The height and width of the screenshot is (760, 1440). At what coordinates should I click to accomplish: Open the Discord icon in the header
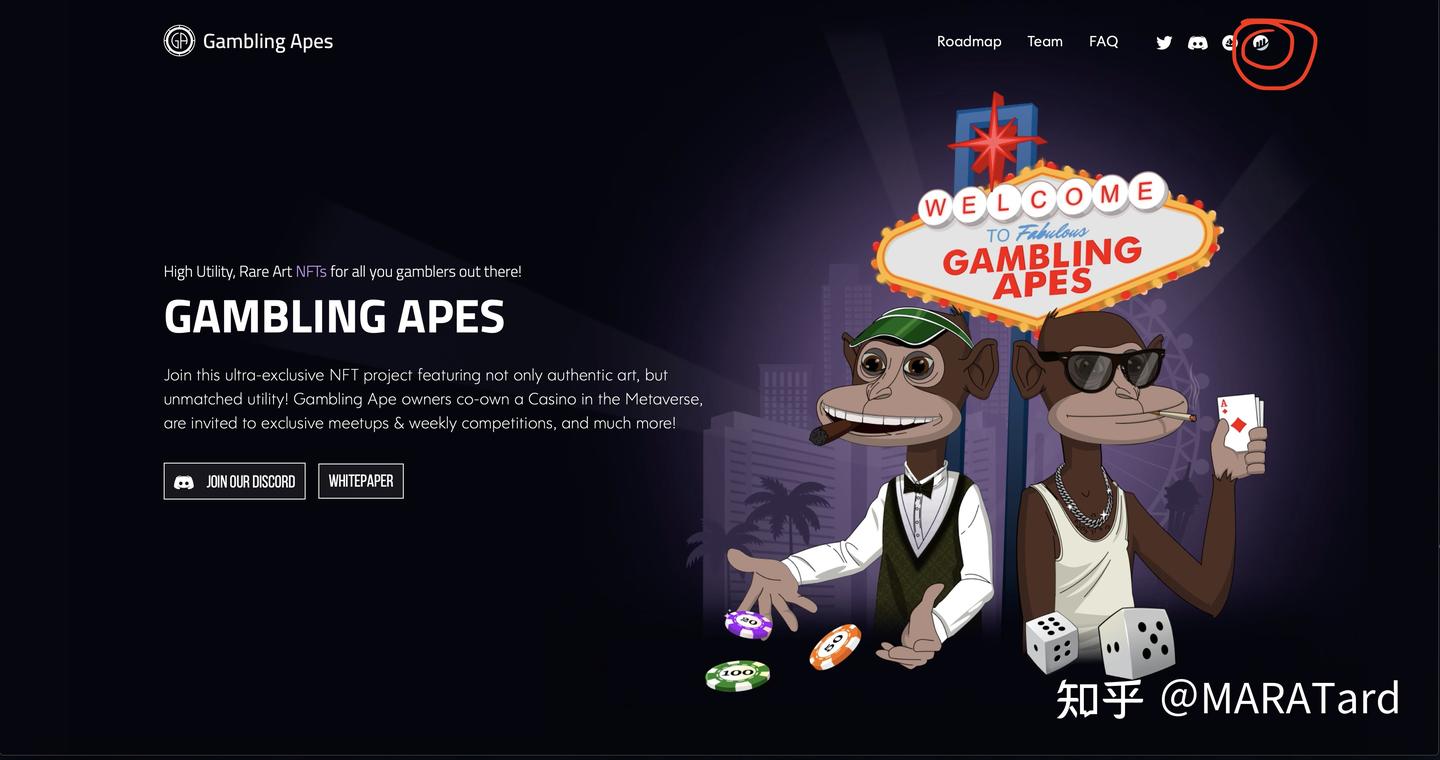1197,43
